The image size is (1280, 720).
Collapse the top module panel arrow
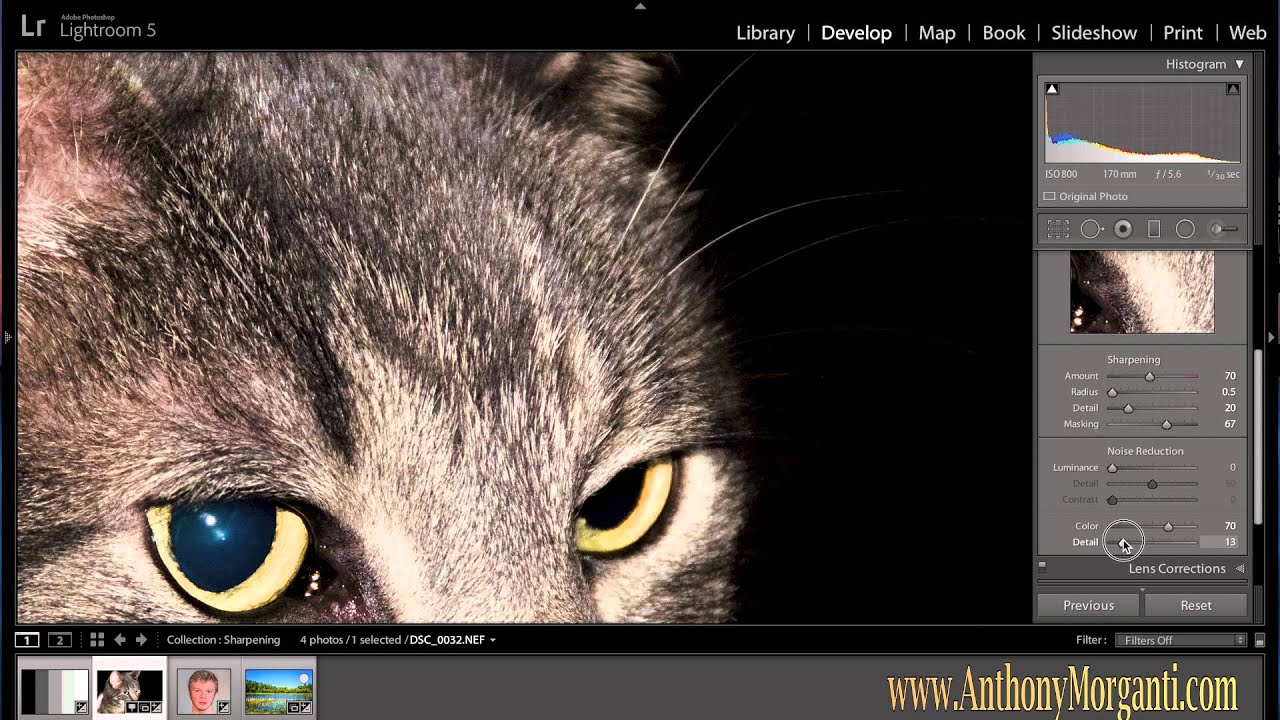click(x=640, y=6)
